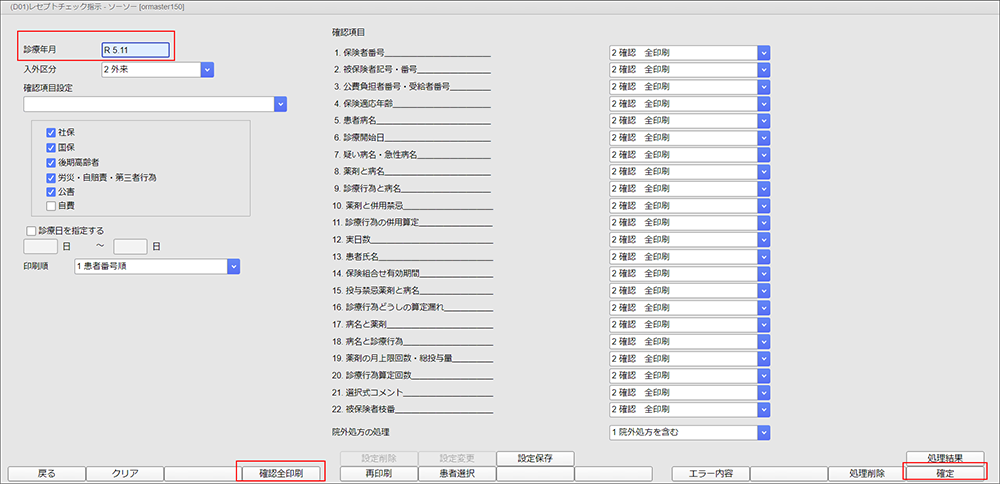
Task: Expand the 確認項目設定 combo box
Action: pyautogui.click(x=281, y=104)
